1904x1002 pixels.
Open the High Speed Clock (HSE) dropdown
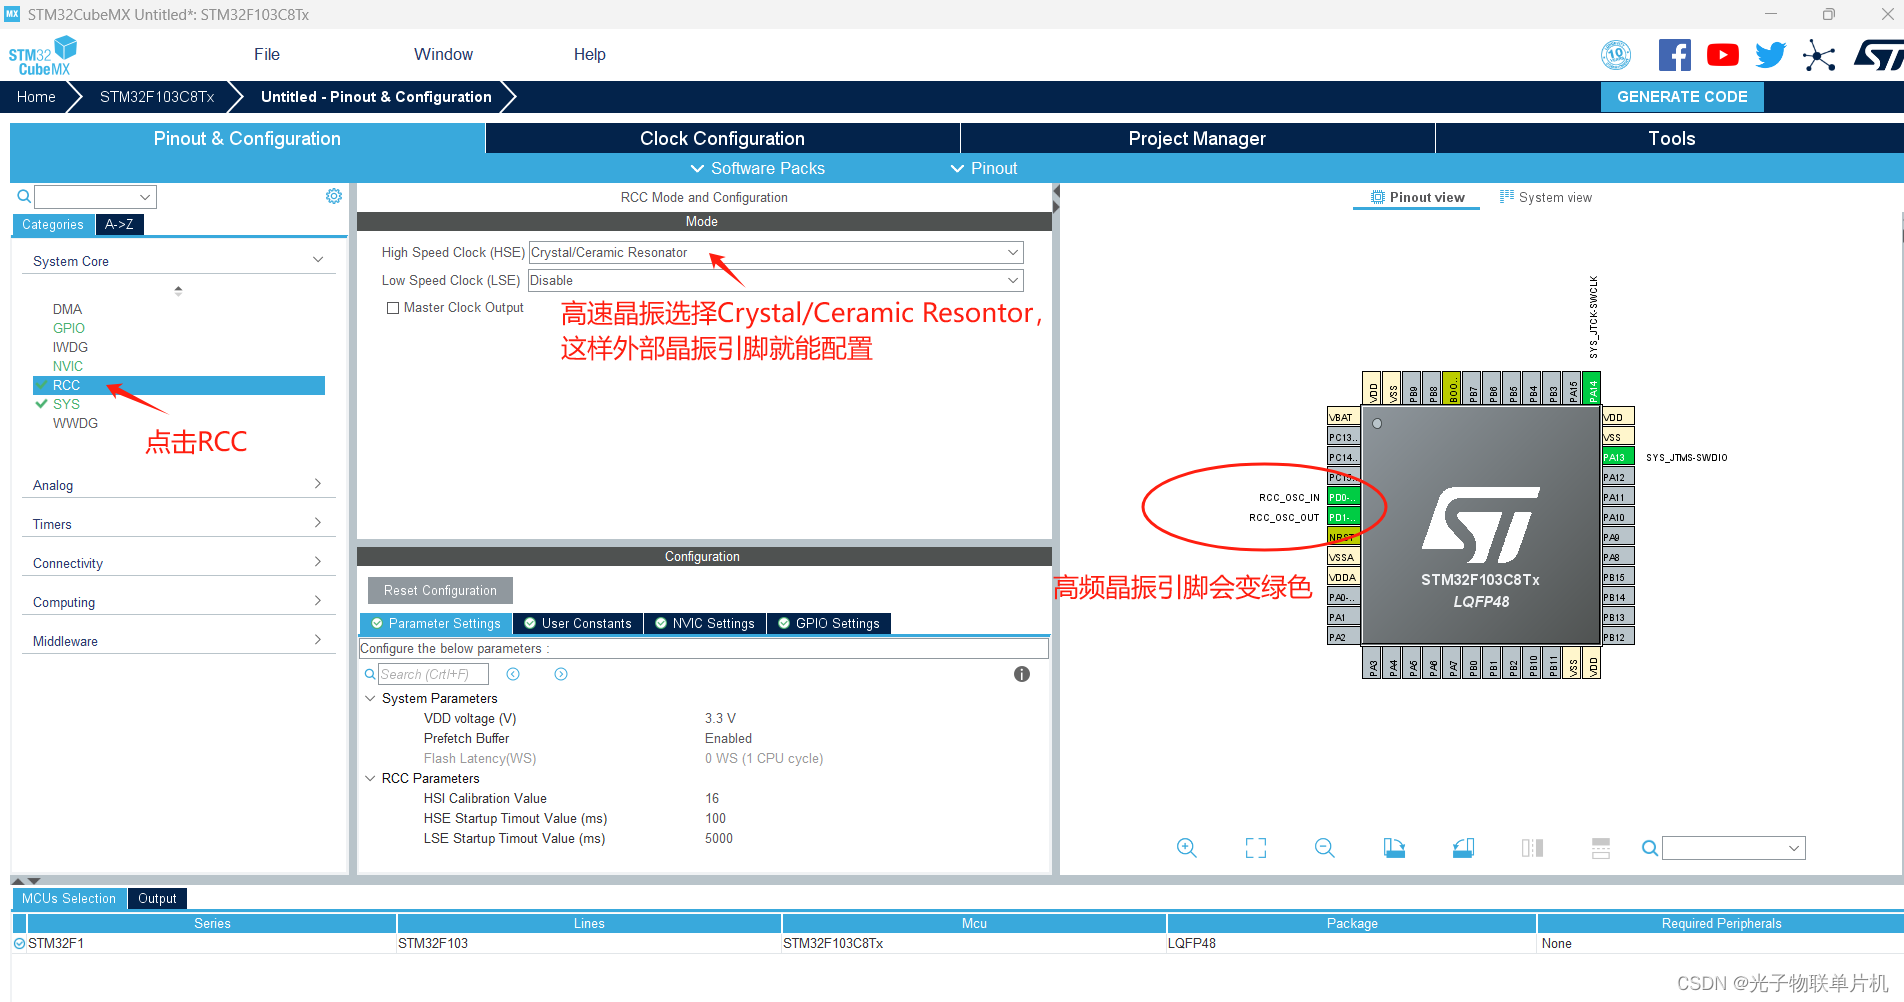click(776, 252)
